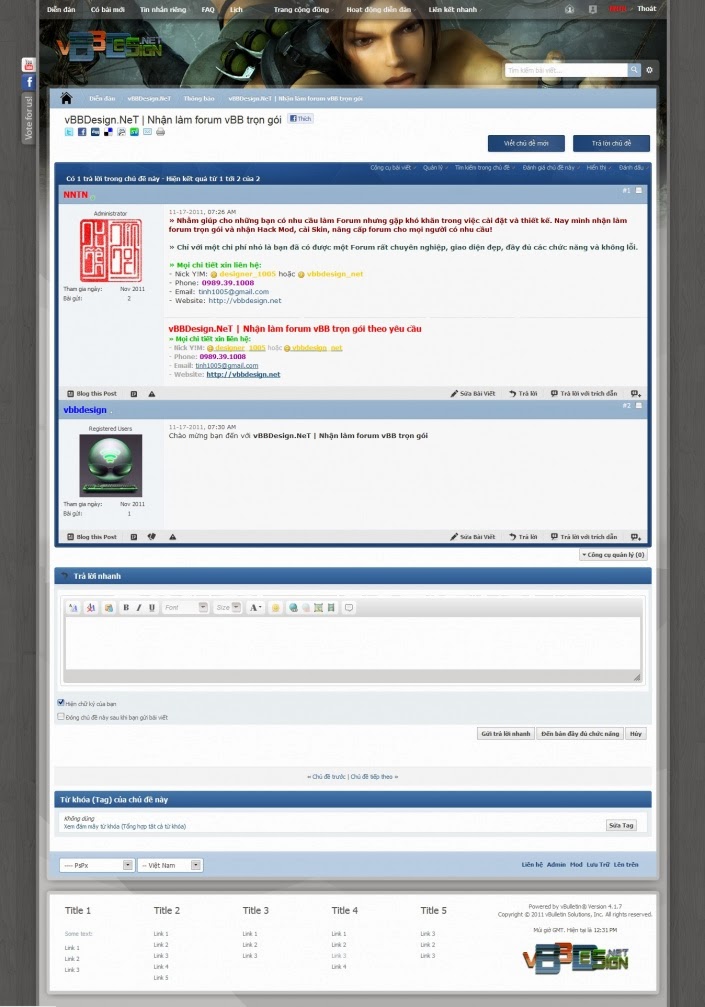Image resolution: width=705 pixels, height=1007 pixels.
Task: Print thread using printer icon
Action: tap(161, 132)
